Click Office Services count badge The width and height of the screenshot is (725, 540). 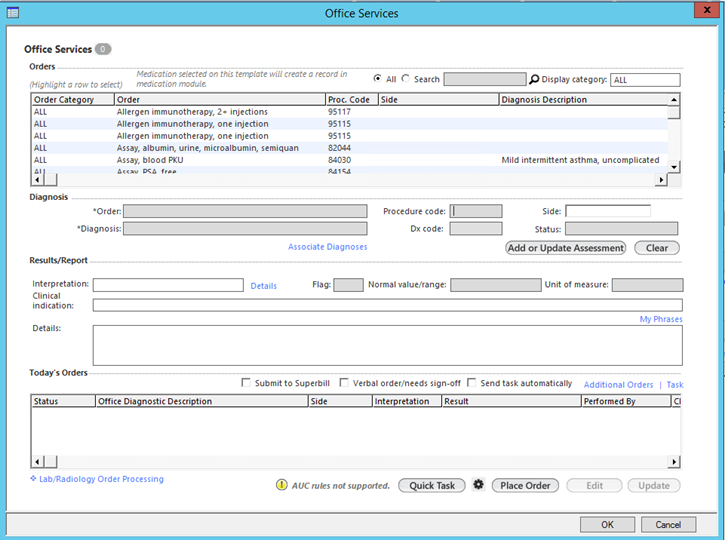[103, 49]
